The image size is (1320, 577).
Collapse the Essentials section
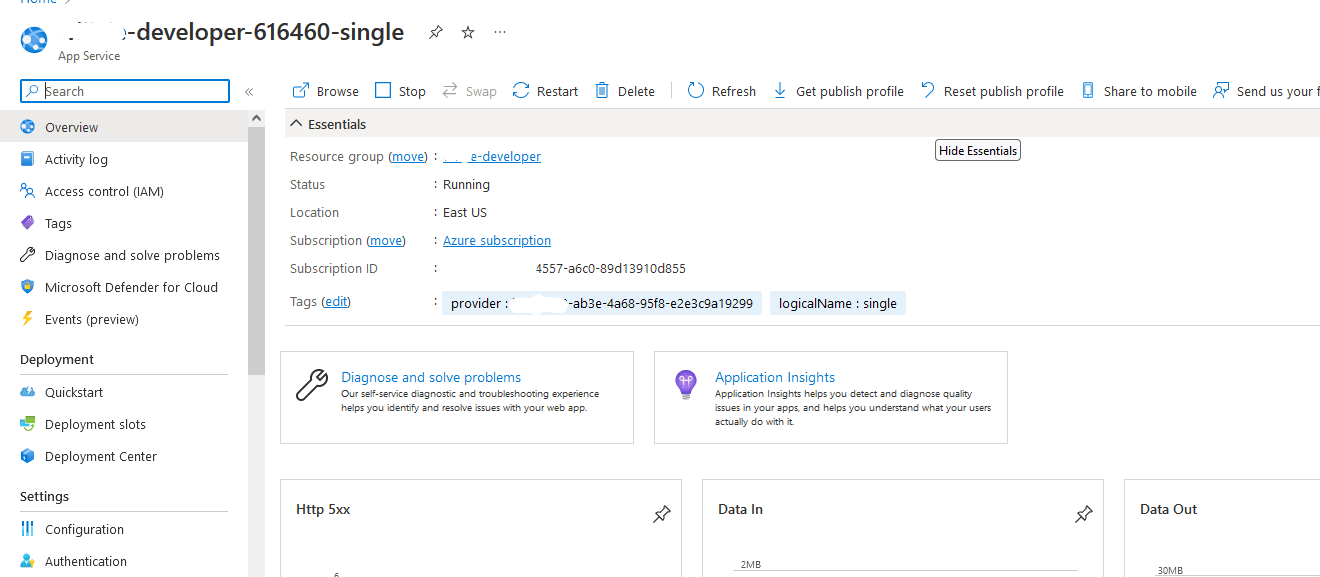coord(328,124)
